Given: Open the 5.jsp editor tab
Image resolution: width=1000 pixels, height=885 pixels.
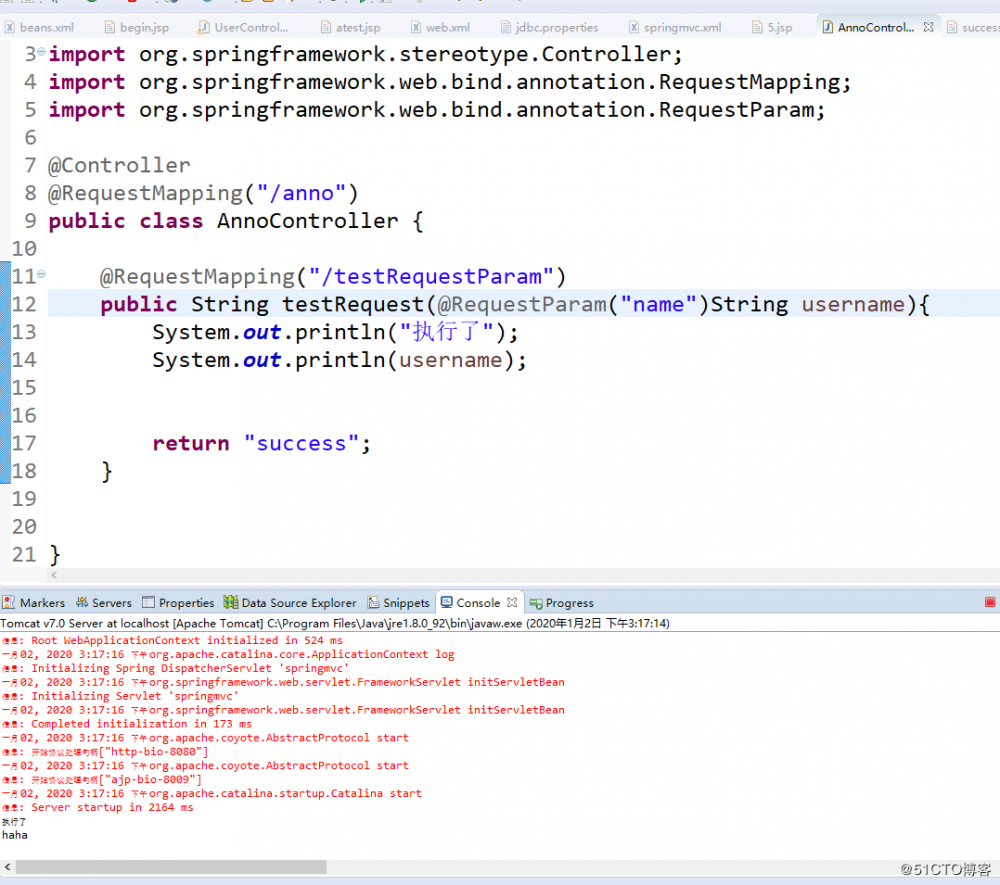Looking at the screenshot, I should pos(772,27).
